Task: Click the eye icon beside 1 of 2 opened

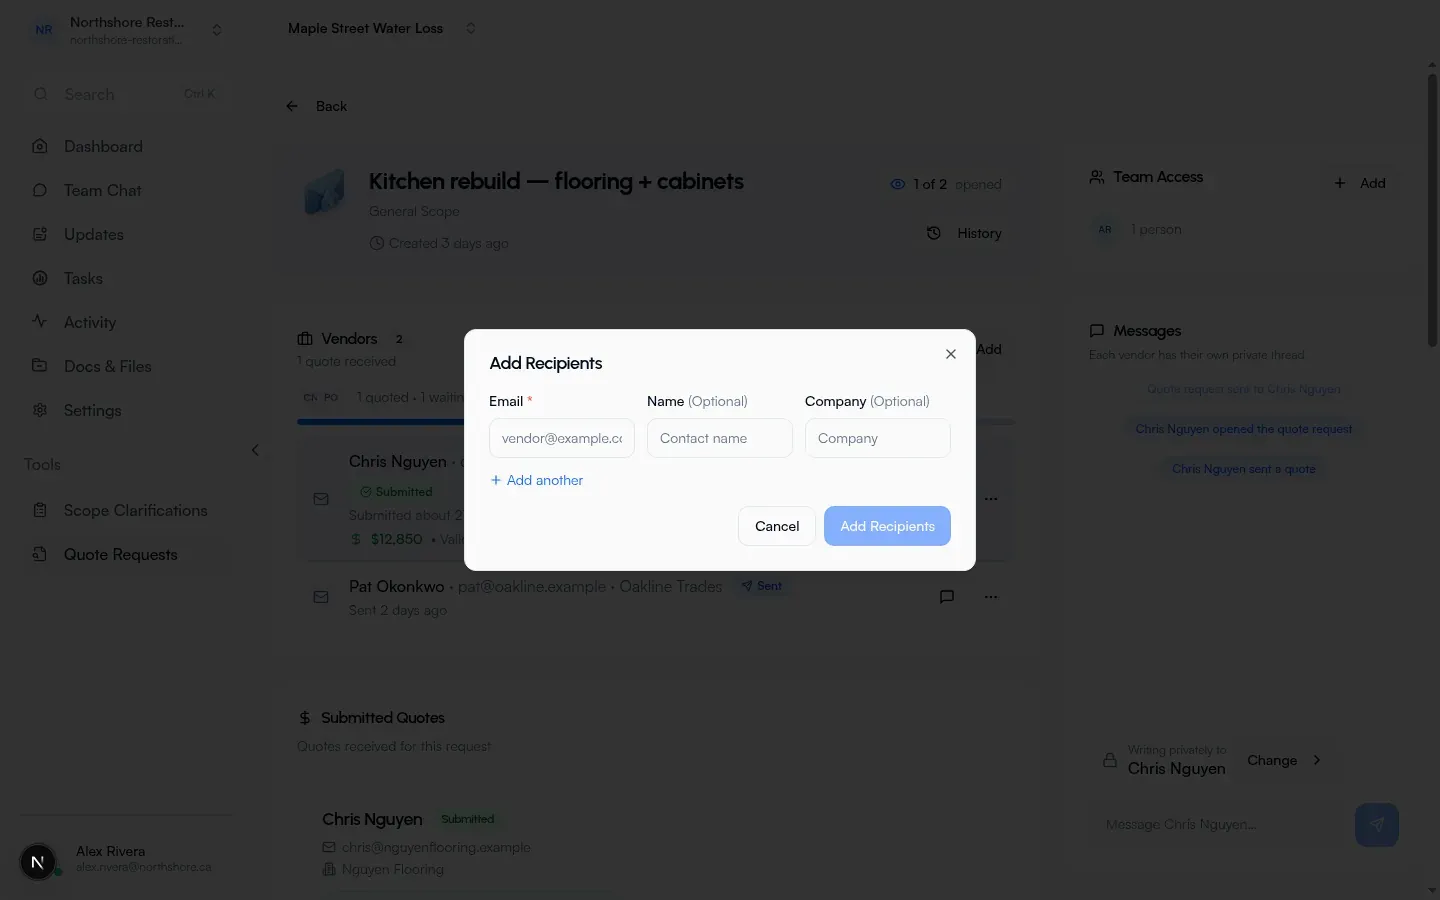Action: click(x=897, y=184)
